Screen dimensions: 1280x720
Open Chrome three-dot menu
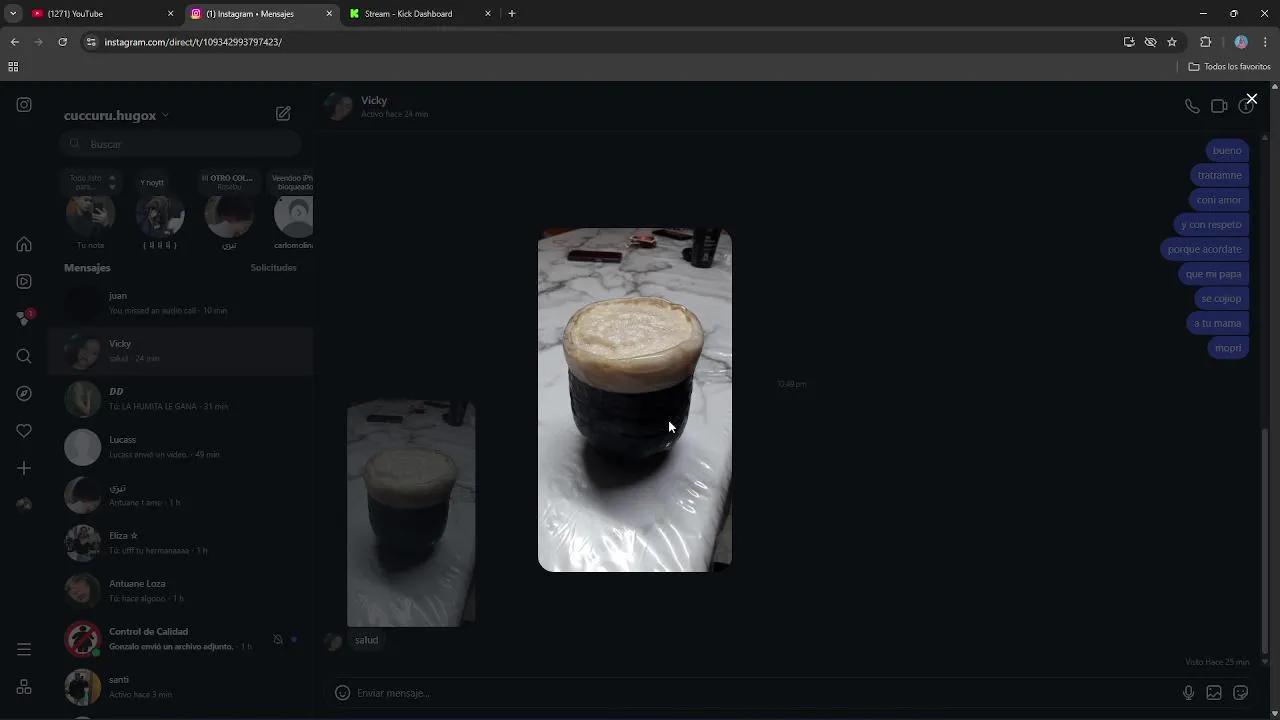[1265, 42]
